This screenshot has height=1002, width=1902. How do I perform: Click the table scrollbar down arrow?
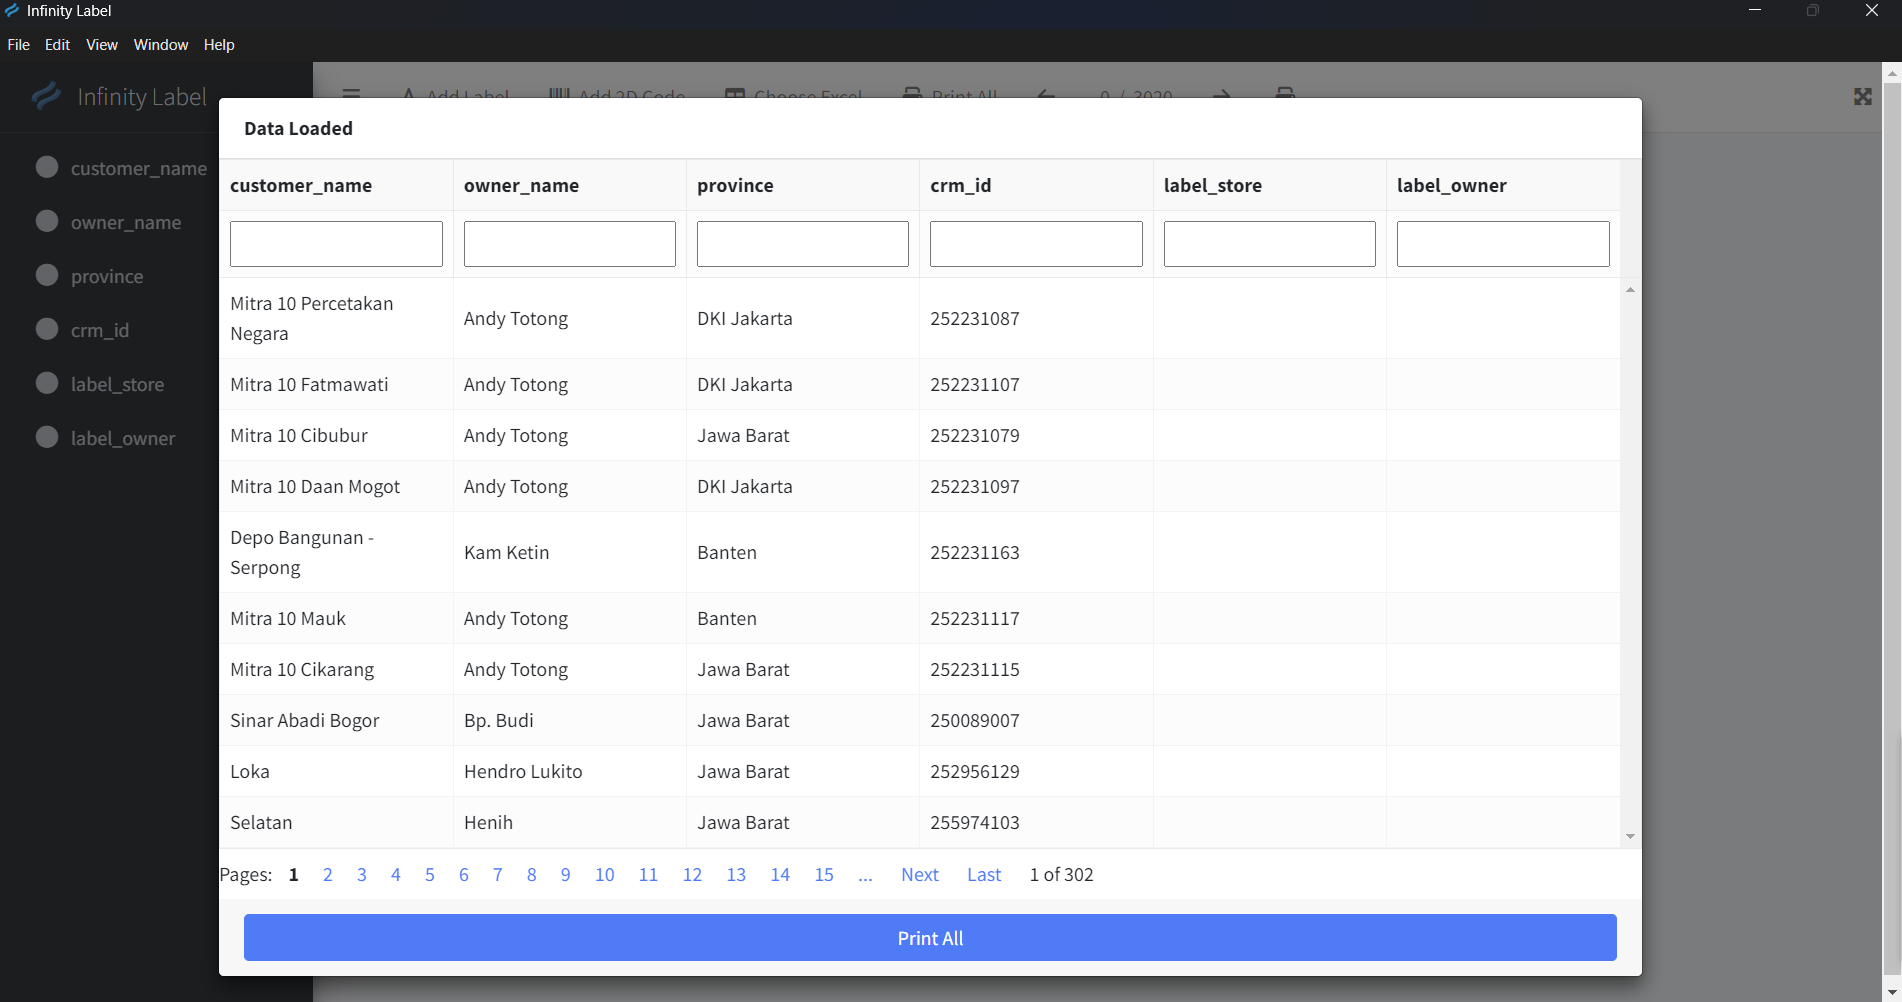[1630, 837]
